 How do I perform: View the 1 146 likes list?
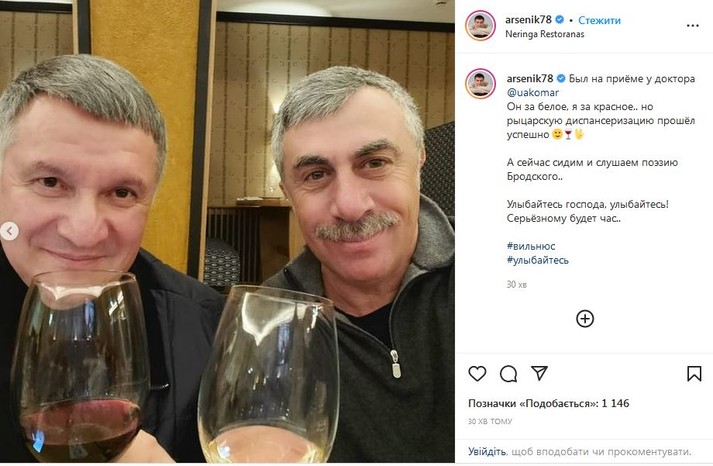[x=548, y=403]
